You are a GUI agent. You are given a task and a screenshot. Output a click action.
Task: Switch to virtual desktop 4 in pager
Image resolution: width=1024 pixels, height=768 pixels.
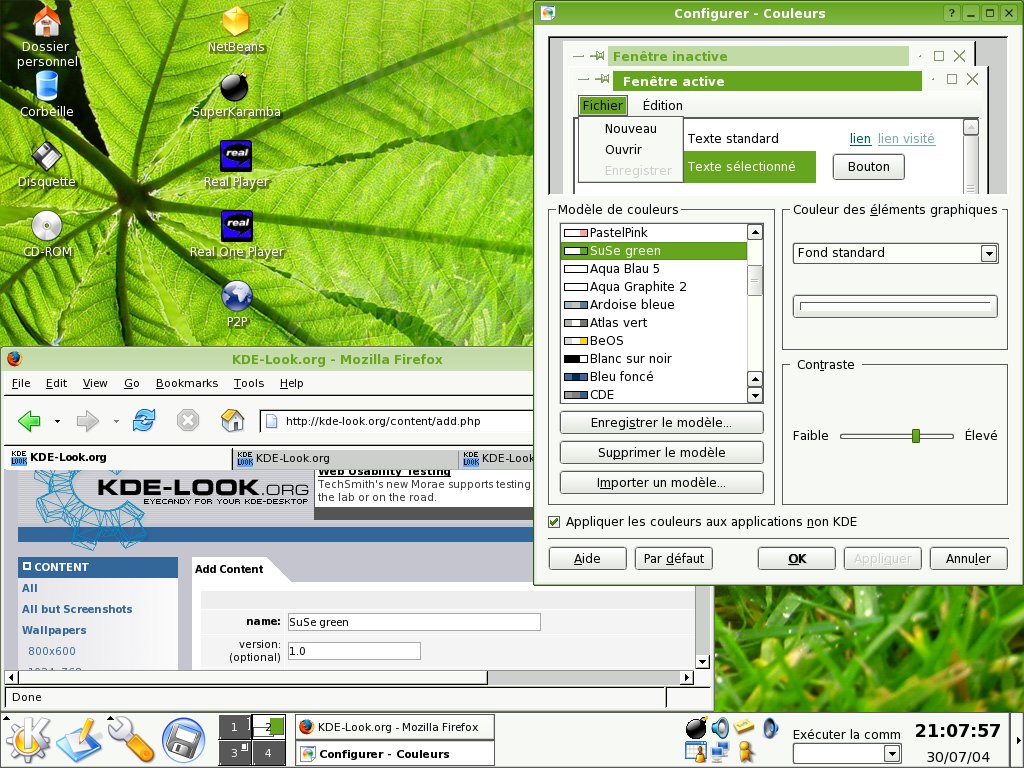tap(268, 752)
